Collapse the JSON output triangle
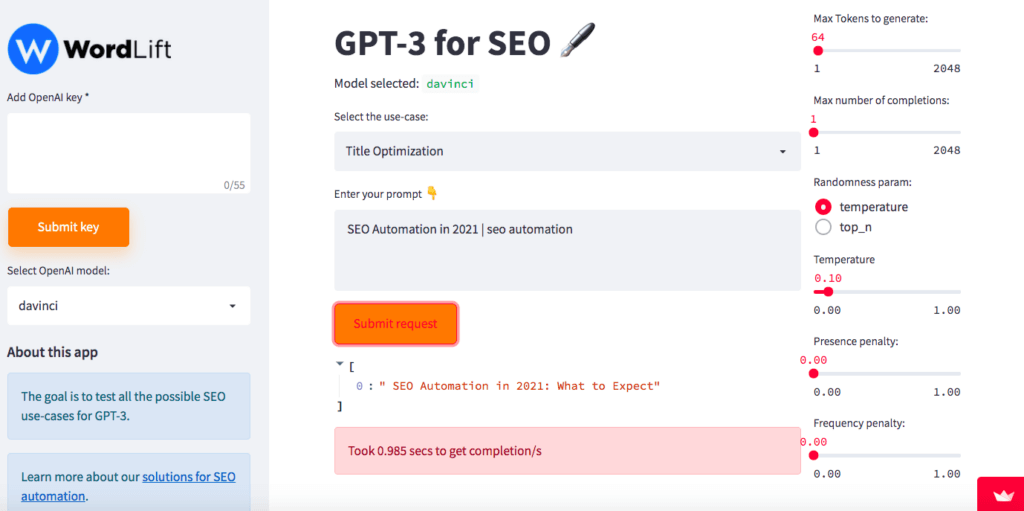Image resolution: width=1024 pixels, height=511 pixels. pyautogui.click(x=339, y=363)
